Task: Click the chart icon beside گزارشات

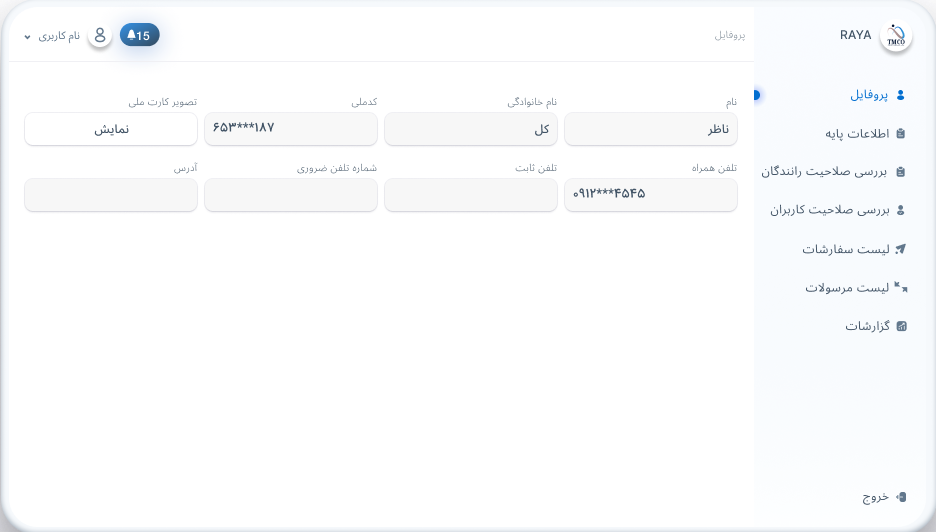Action: pos(900,326)
